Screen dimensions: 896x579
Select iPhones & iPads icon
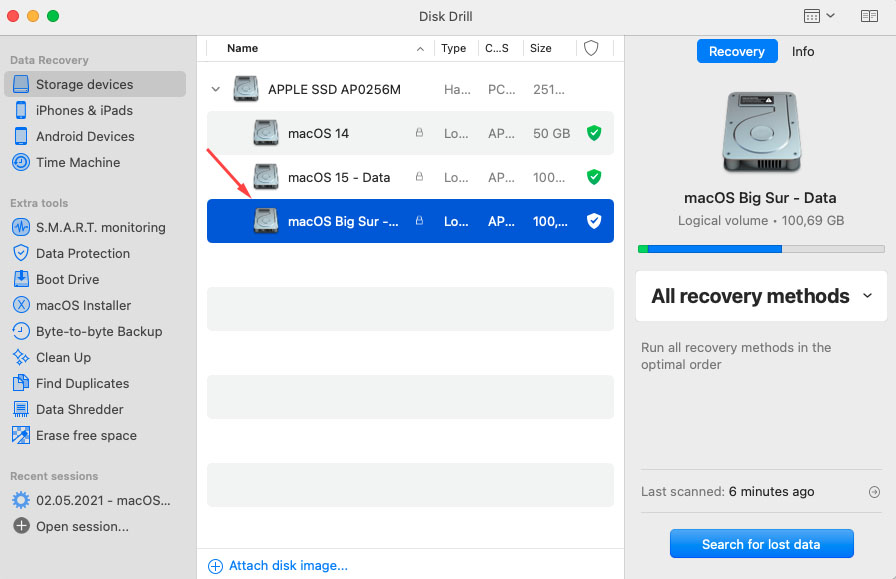(21, 110)
